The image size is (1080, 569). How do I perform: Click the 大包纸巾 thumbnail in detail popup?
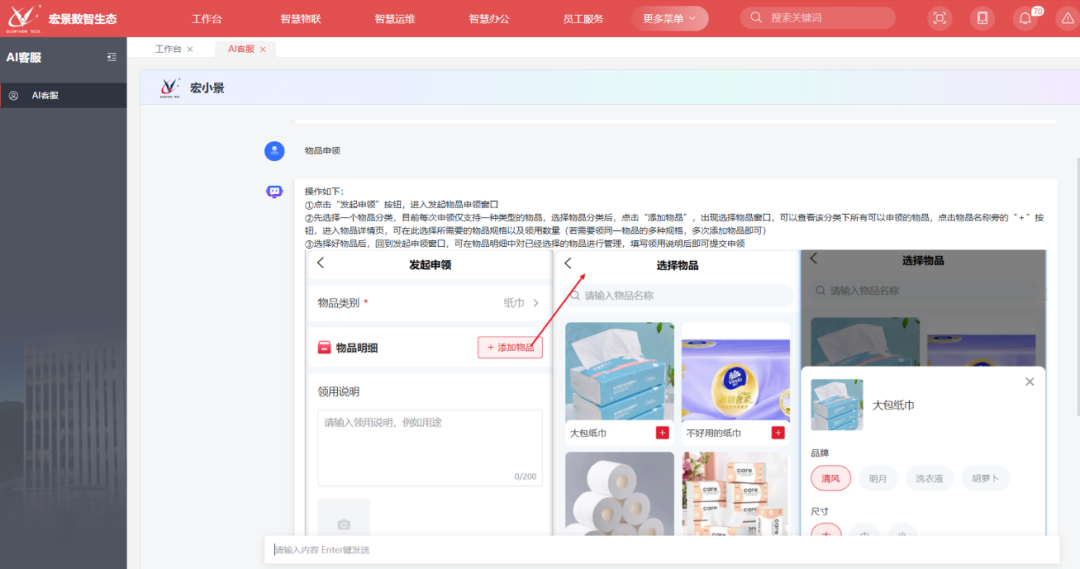pos(837,405)
